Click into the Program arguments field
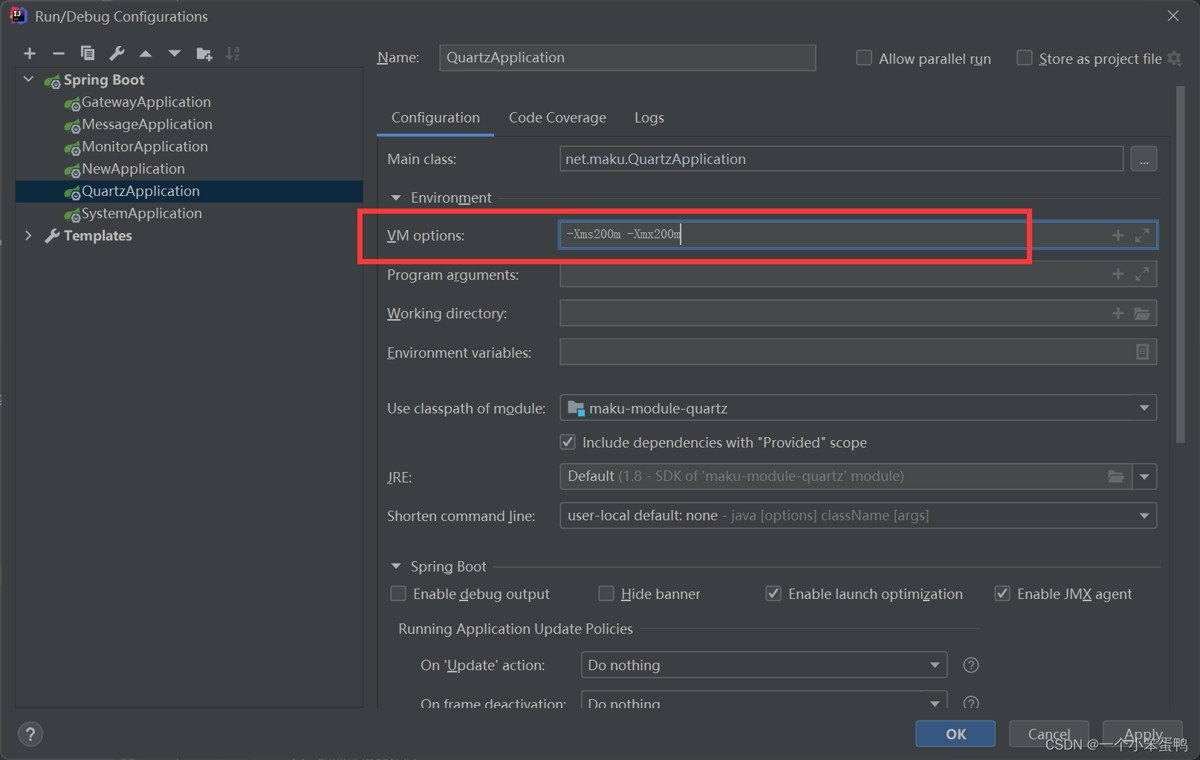This screenshot has height=760, width=1200. click(x=832, y=274)
